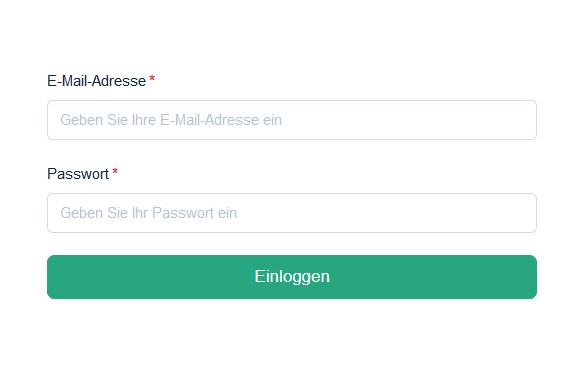
Task: Activate the first text field of the form
Action: click(x=292, y=120)
